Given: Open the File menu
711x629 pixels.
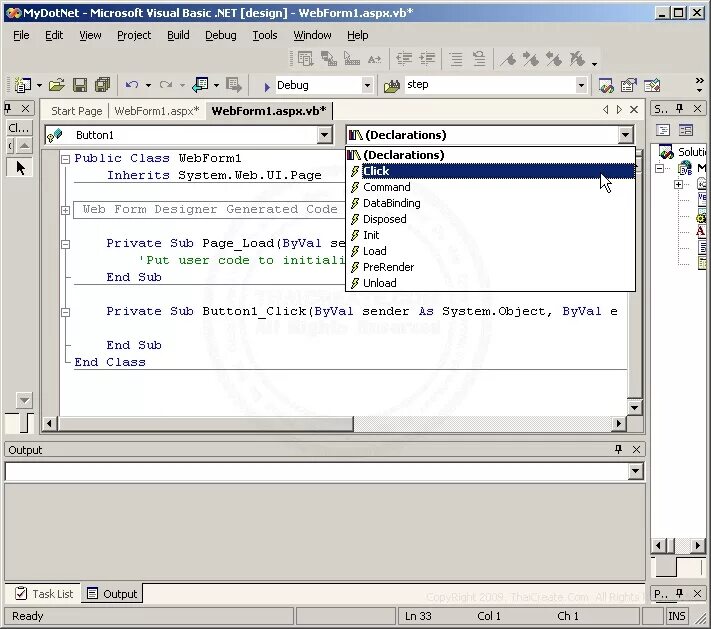Looking at the screenshot, I should click(21, 35).
